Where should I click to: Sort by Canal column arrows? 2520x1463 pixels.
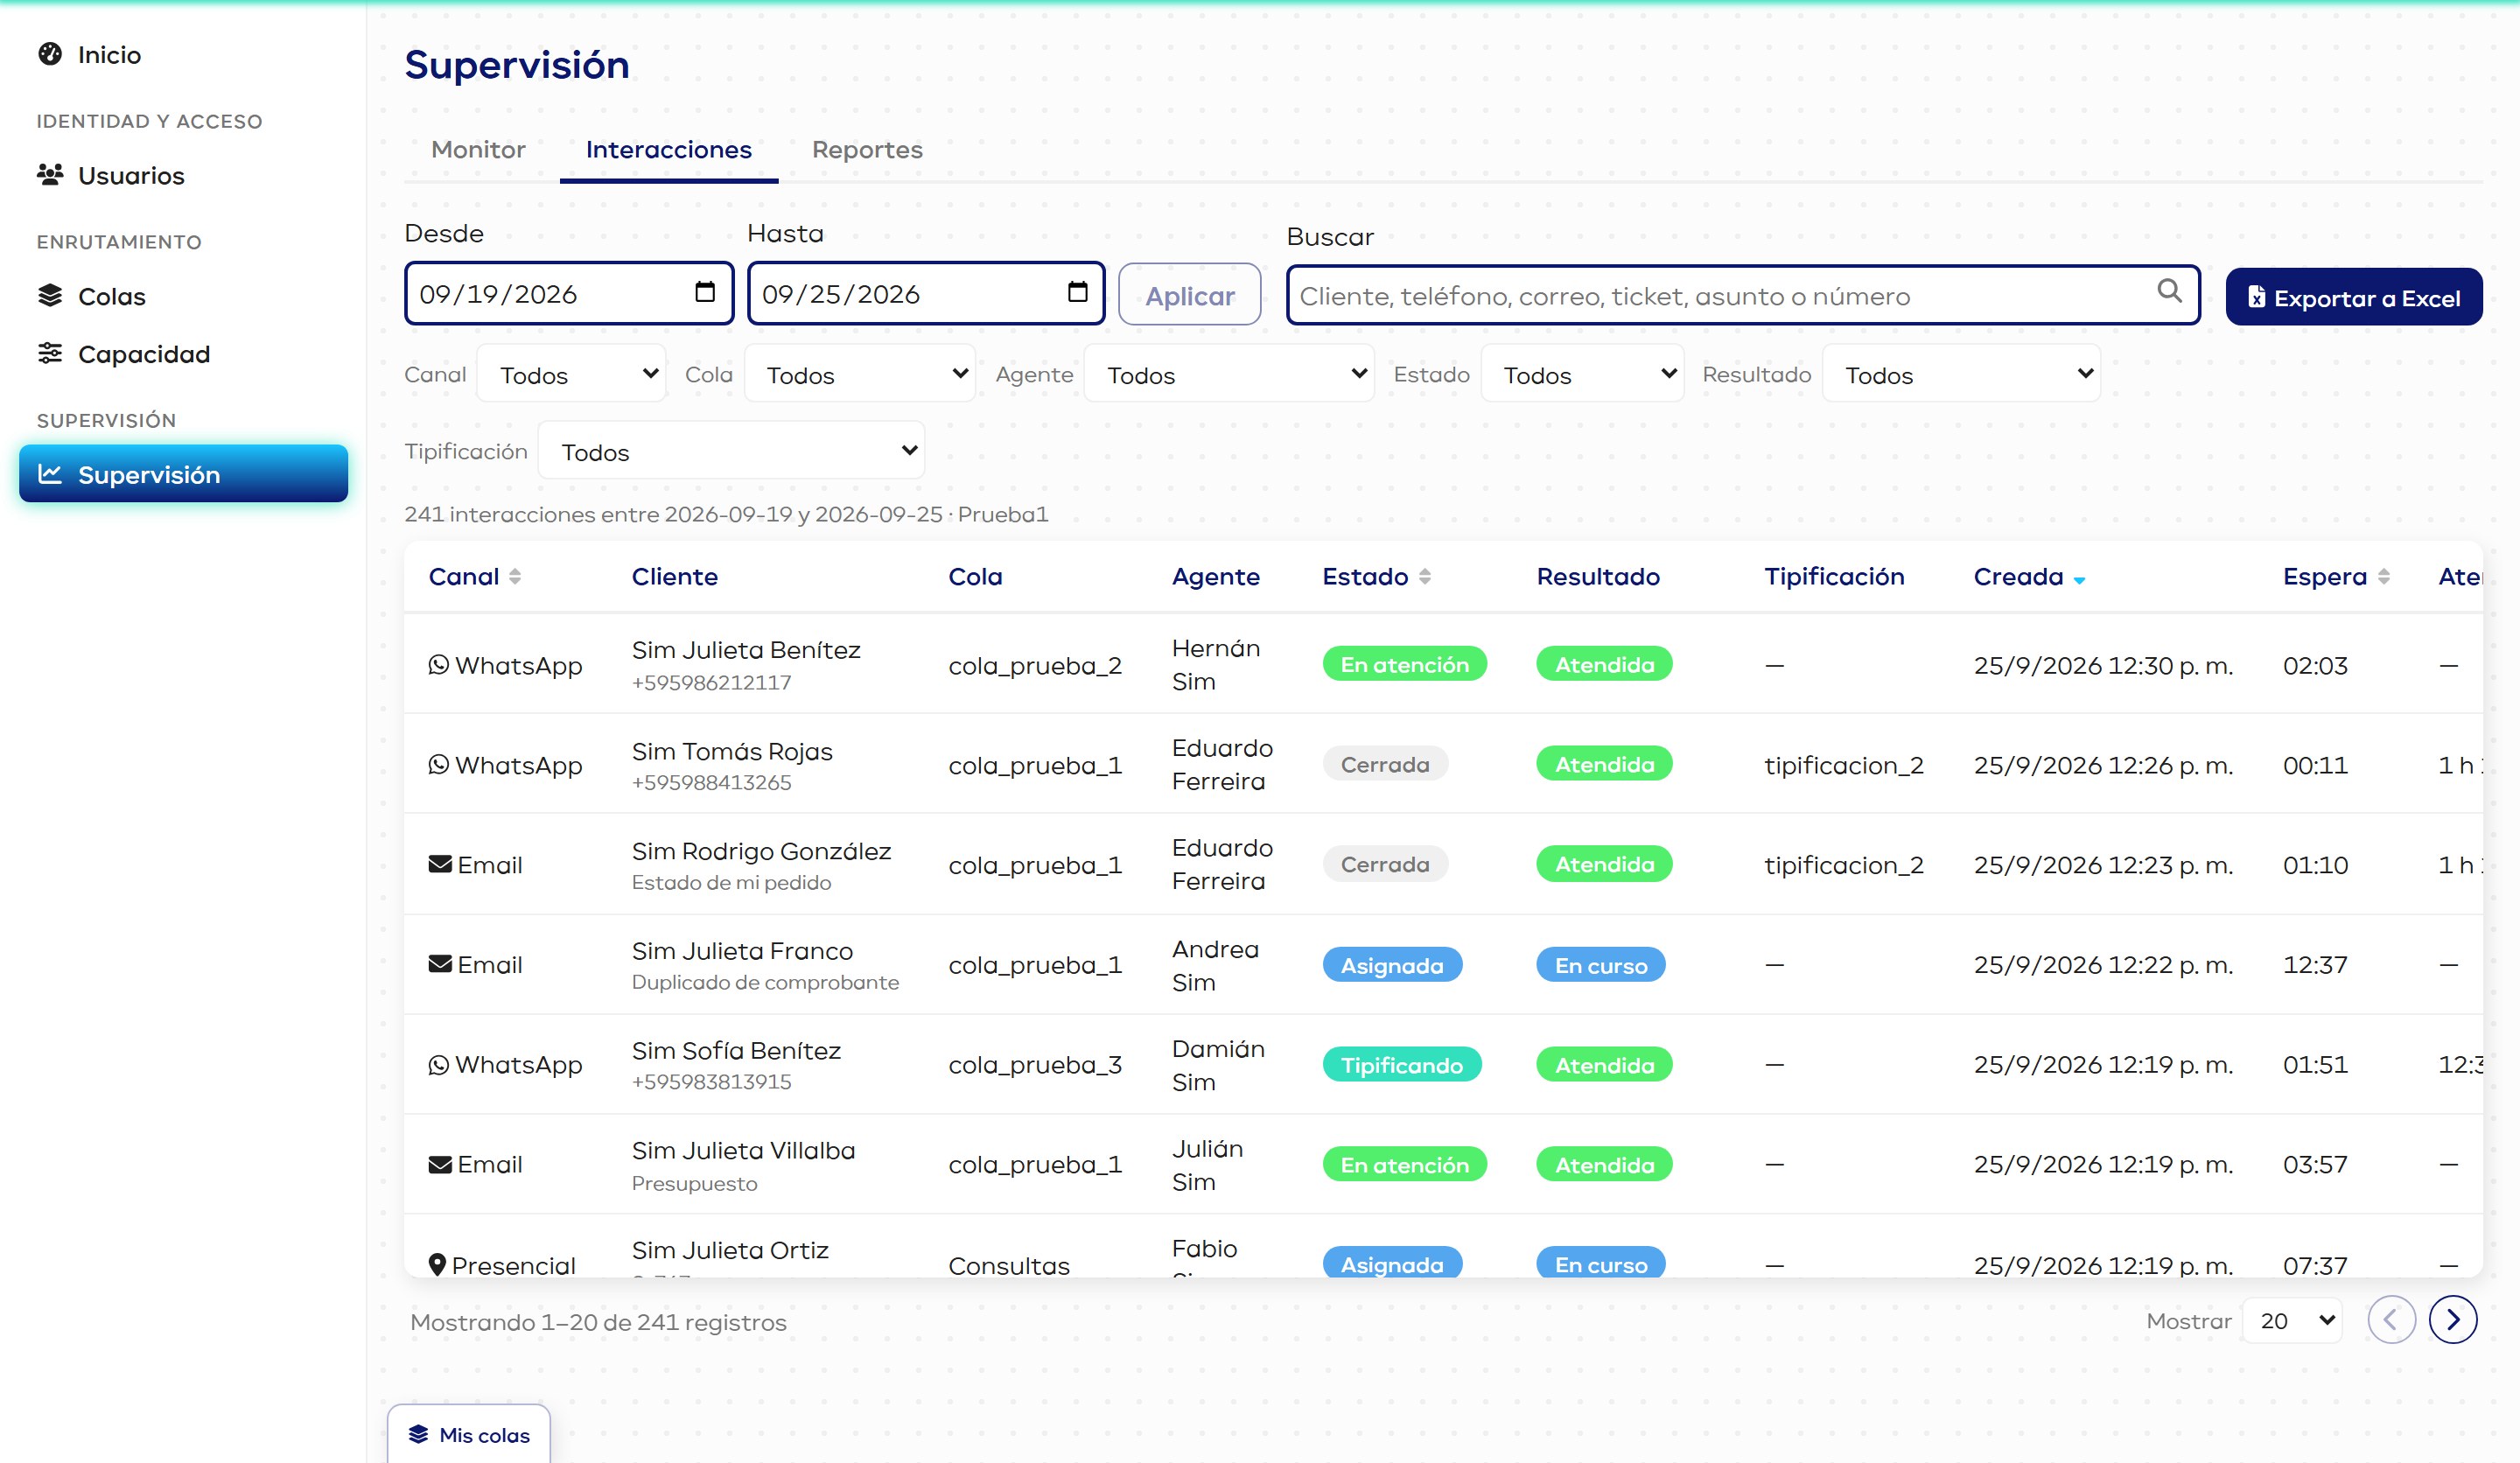point(515,577)
